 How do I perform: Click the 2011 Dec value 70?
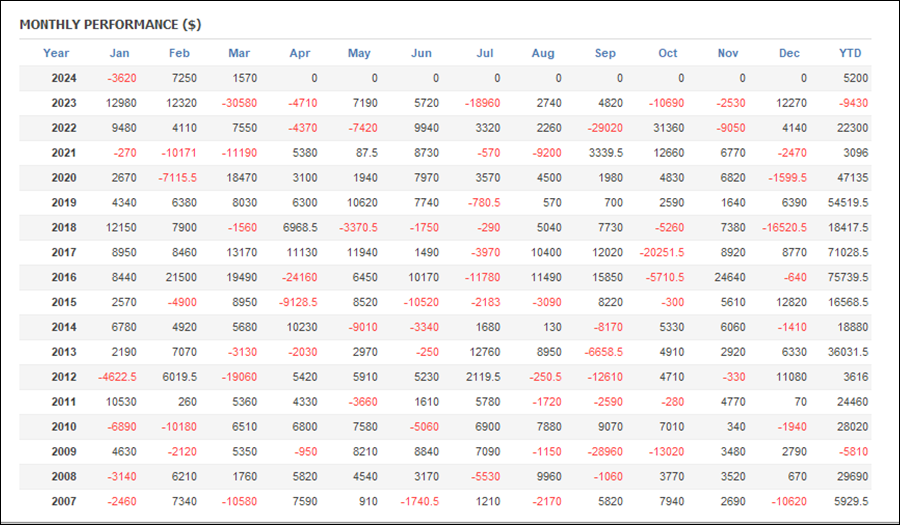(801, 402)
